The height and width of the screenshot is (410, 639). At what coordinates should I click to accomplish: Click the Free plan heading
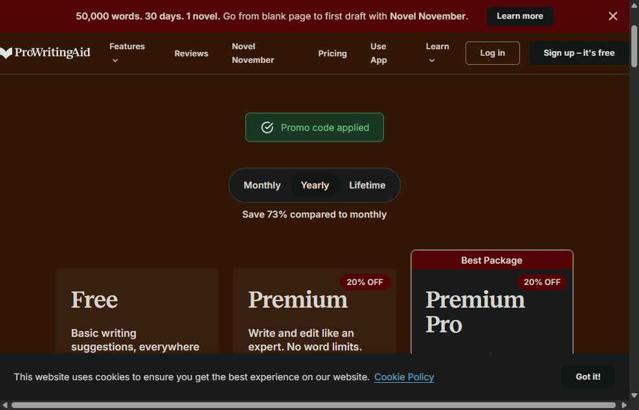coord(95,300)
